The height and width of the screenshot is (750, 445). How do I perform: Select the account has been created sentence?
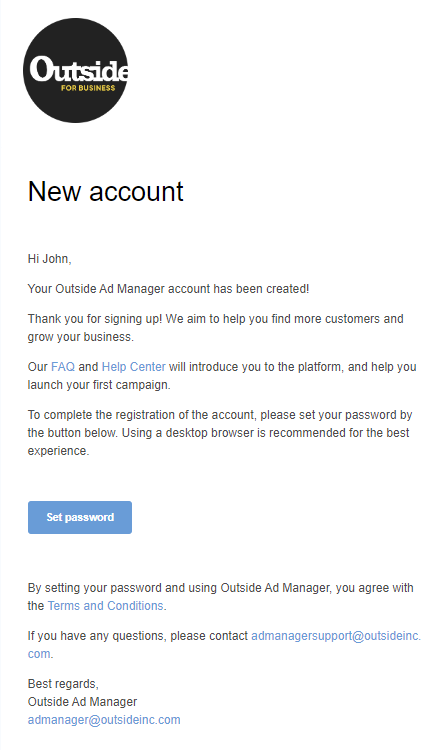coord(168,289)
